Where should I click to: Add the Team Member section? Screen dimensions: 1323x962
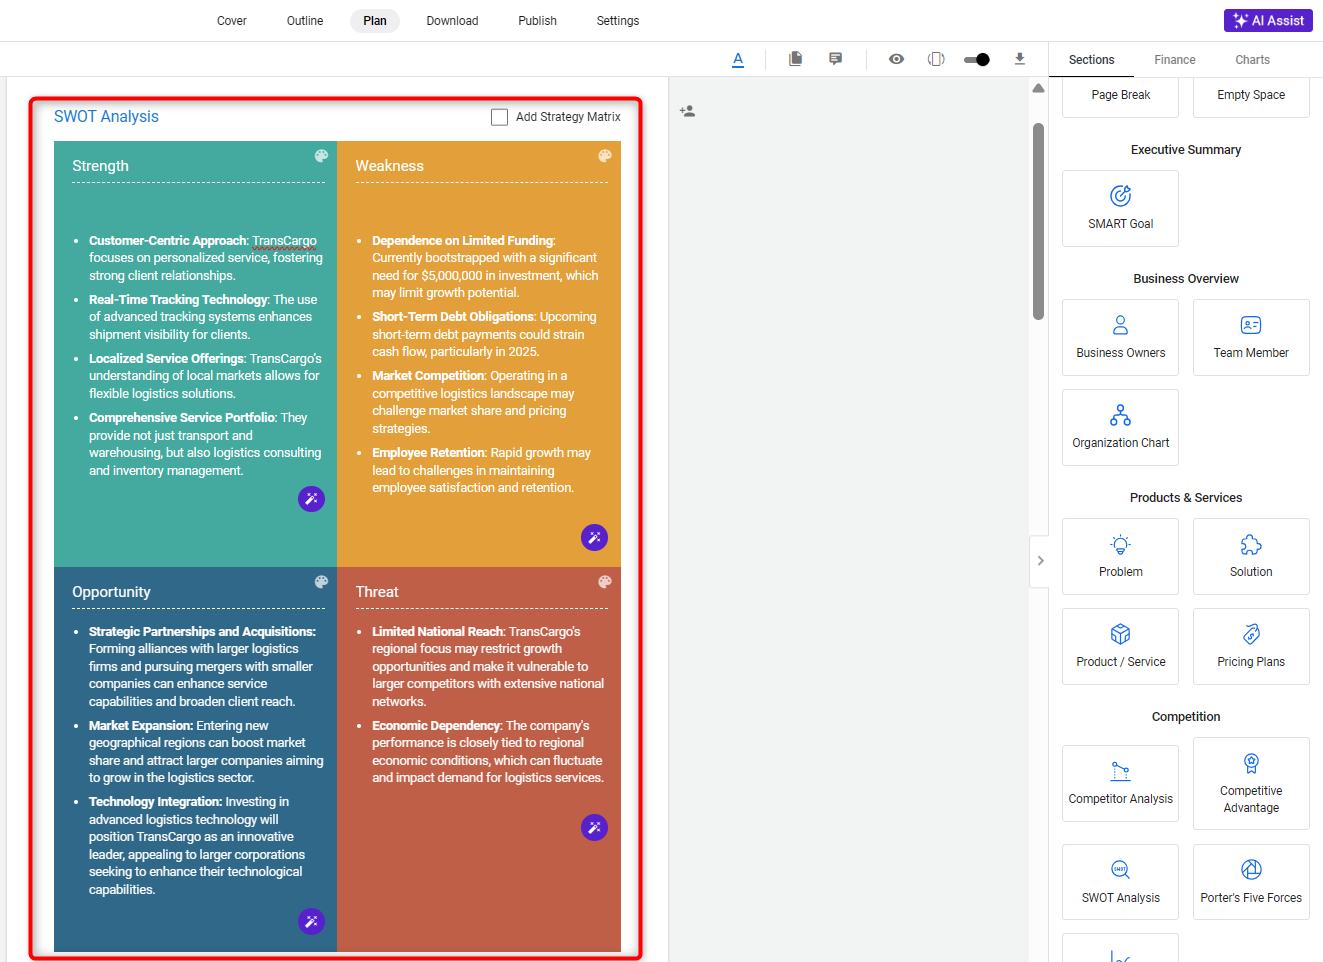1251,337
